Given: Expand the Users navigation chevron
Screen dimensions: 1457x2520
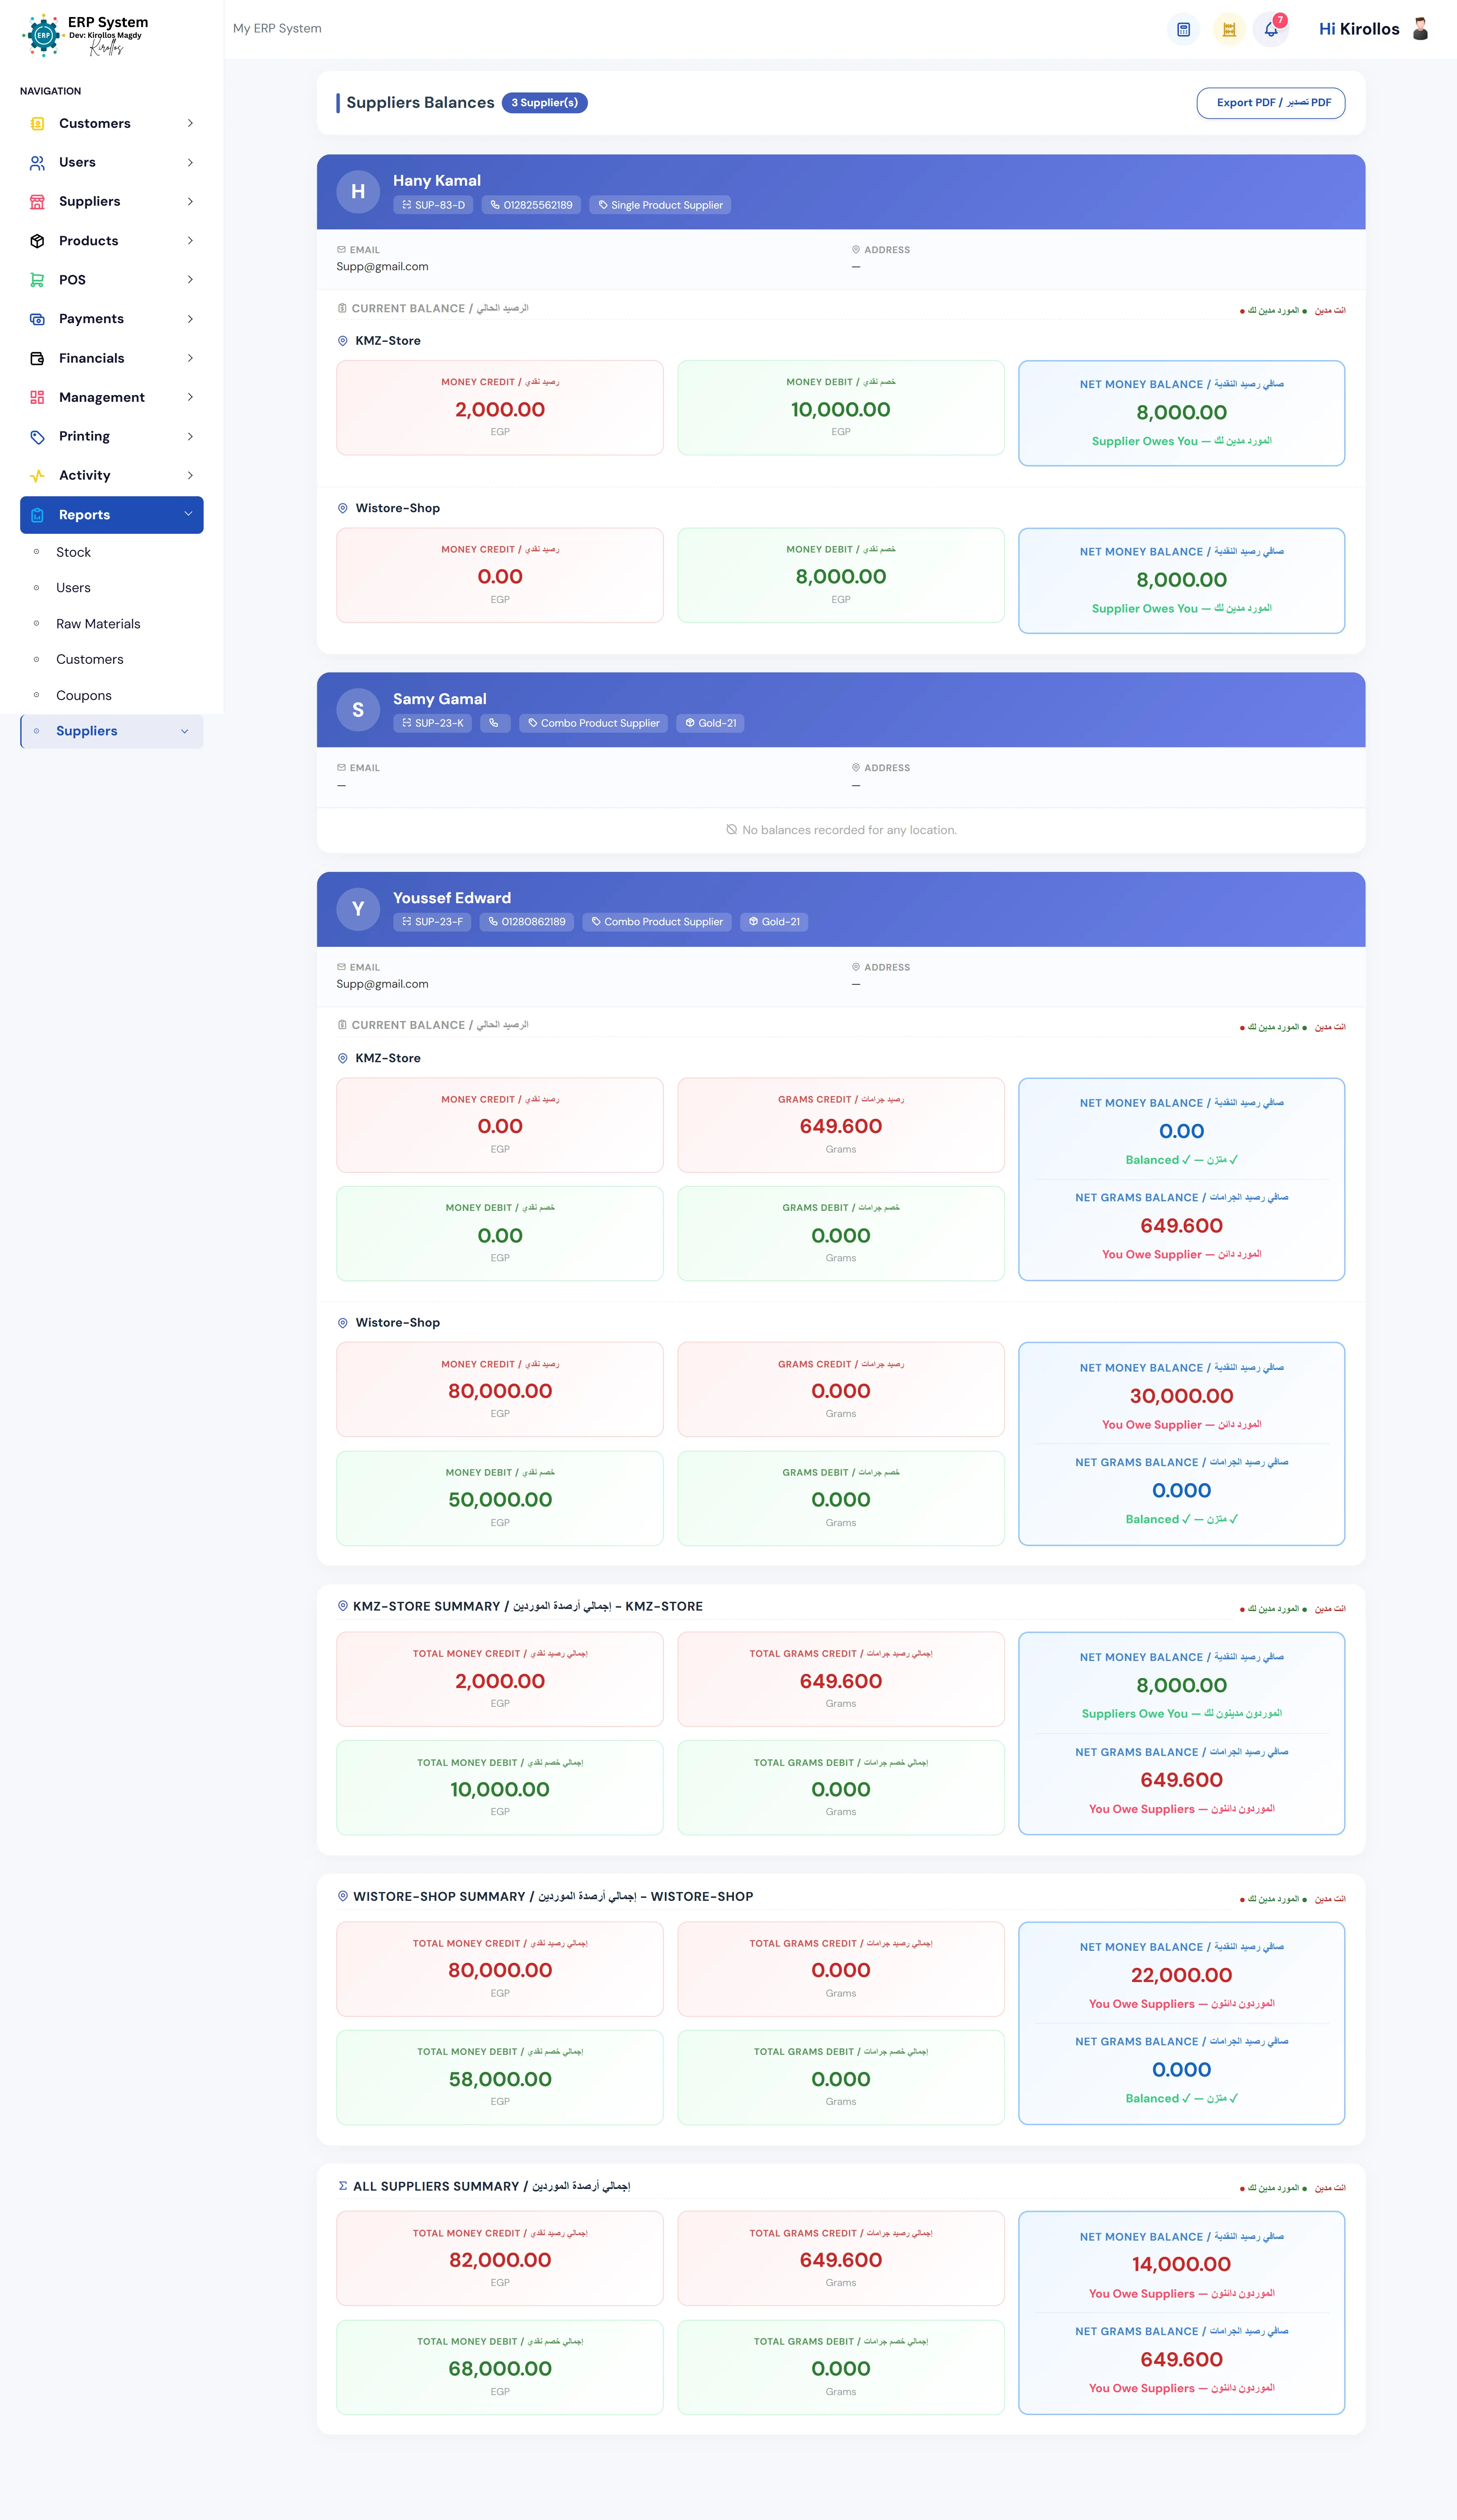Looking at the screenshot, I should point(190,162).
